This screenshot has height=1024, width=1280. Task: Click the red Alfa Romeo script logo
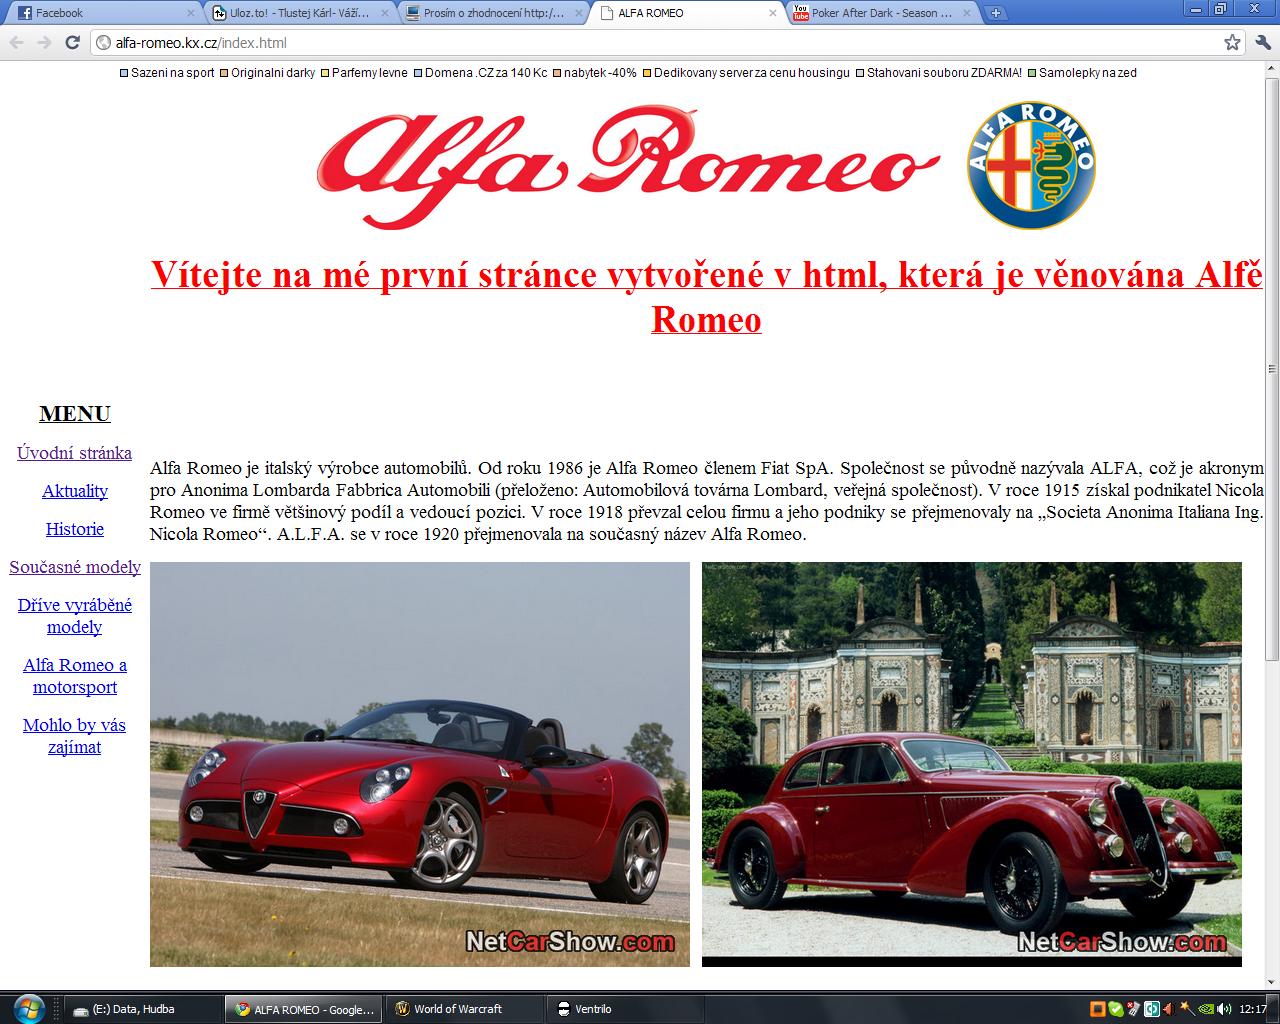point(628,165)
